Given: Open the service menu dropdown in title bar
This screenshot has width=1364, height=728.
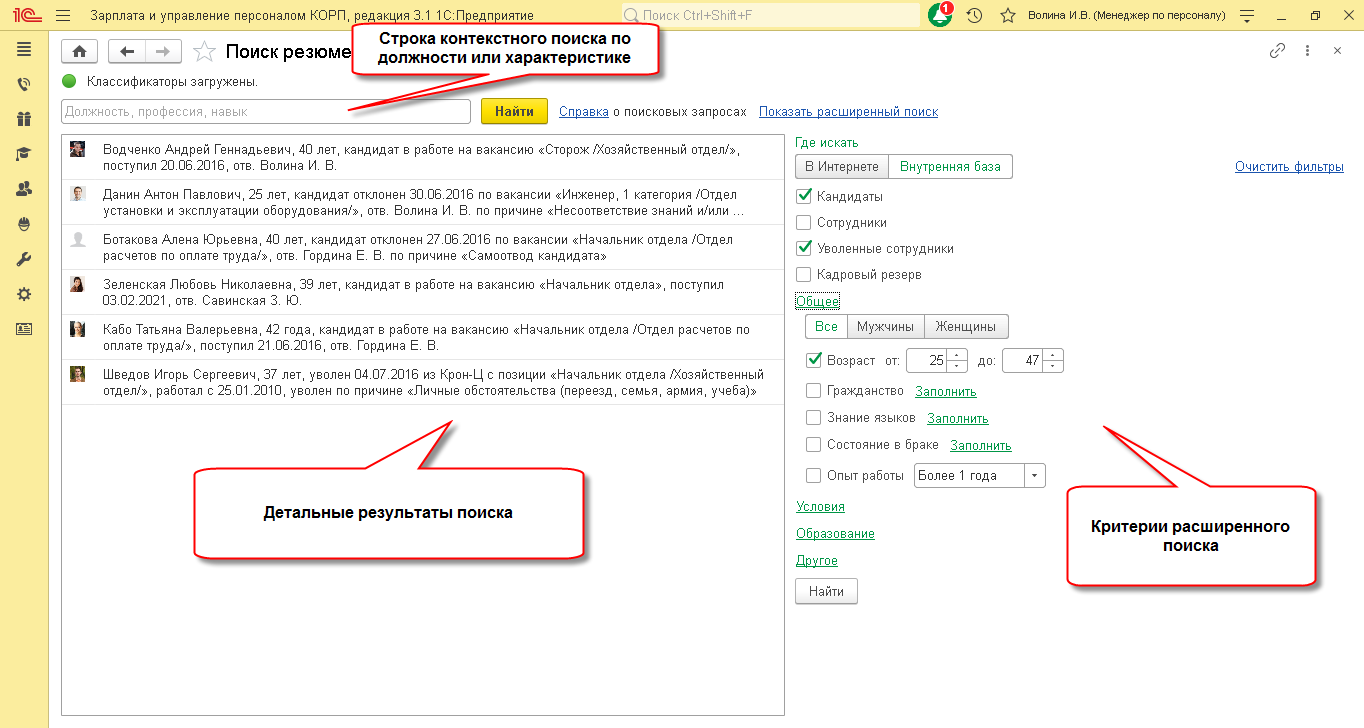Looking at the screenshot, I should [x=1246, y=16].
